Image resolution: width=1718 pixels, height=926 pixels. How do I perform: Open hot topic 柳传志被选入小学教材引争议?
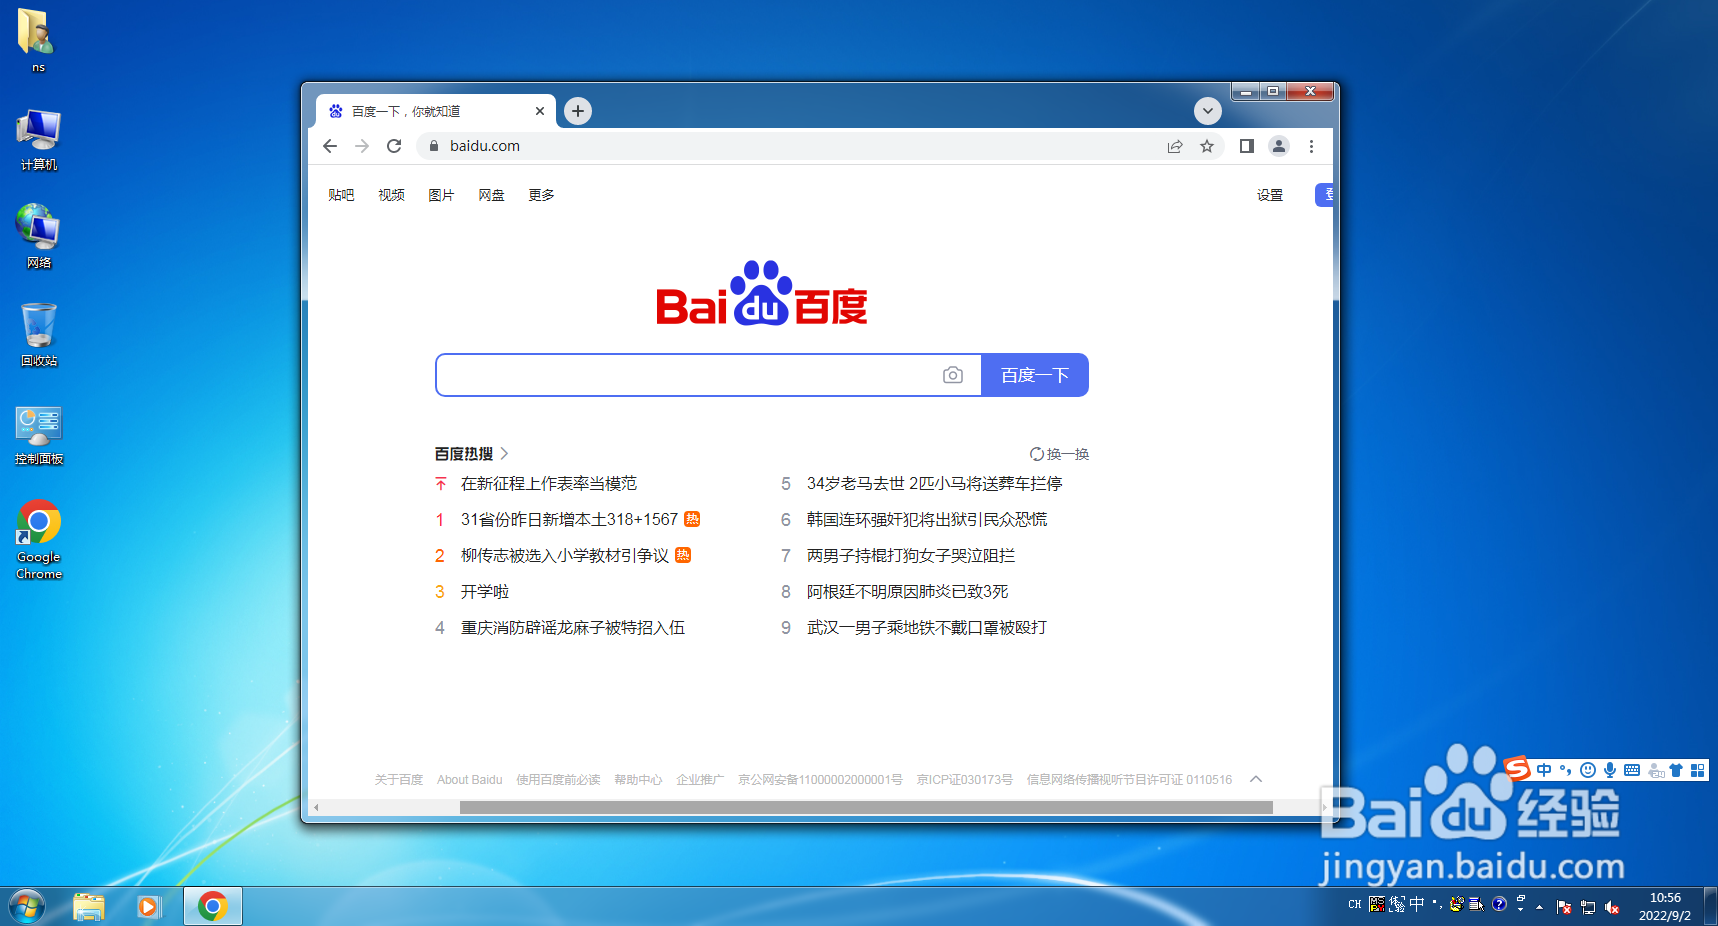[565, 556]
